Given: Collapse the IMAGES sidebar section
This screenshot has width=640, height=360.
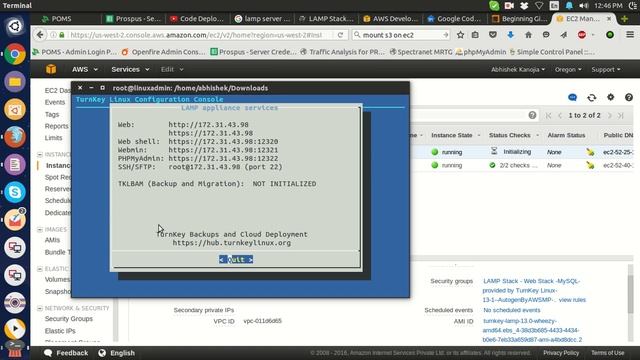Looking at the screenshot, I should coord(40,229).
